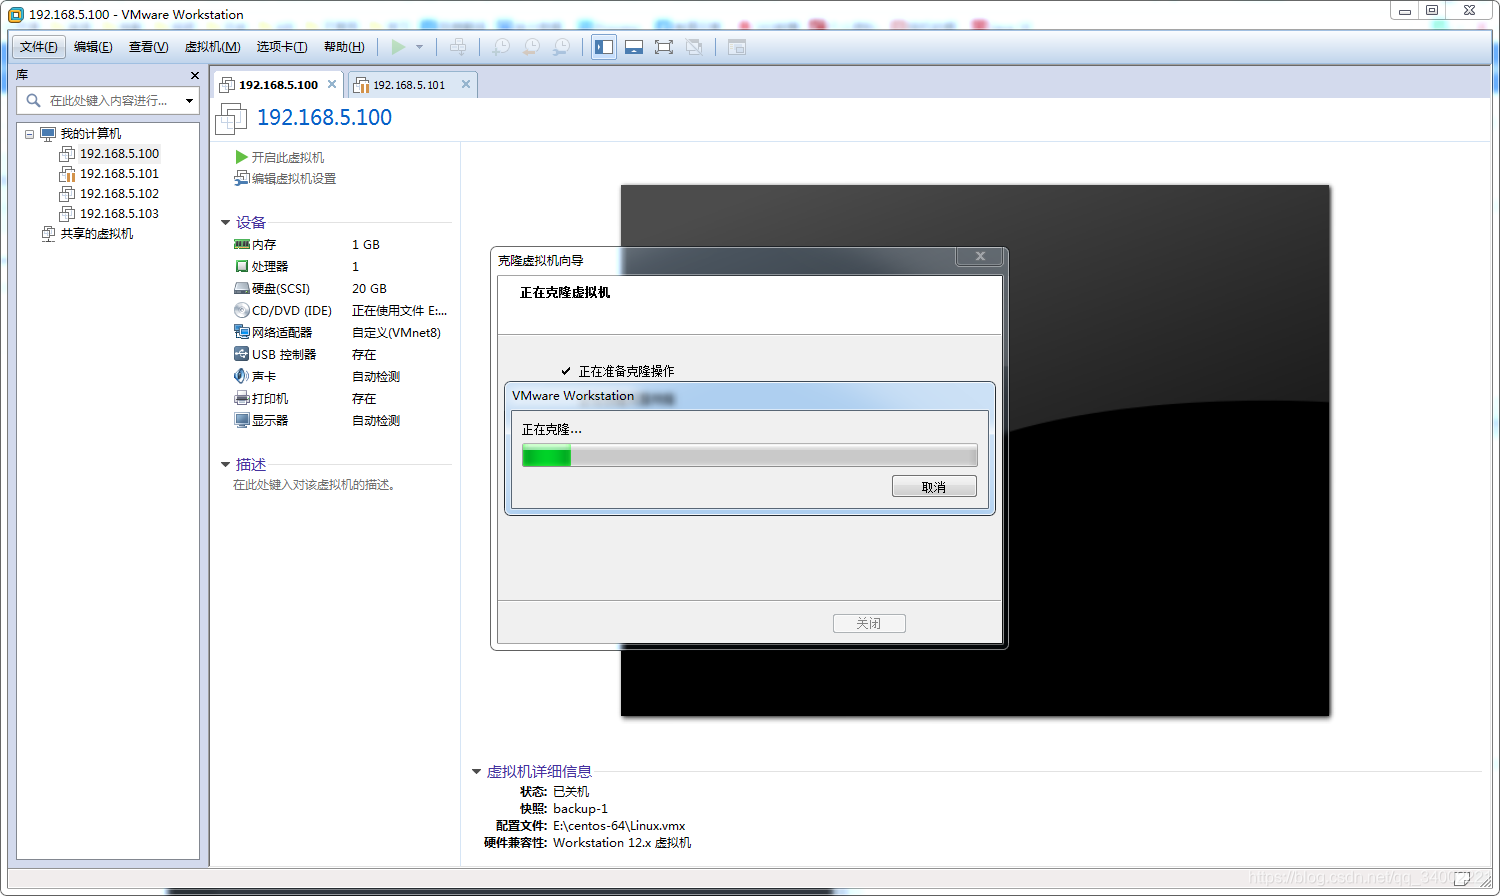The width and height of the screenshot is (1500, 896).
Task: Click the 网络适配器 network adapter icon
Action: pos(241,332)
